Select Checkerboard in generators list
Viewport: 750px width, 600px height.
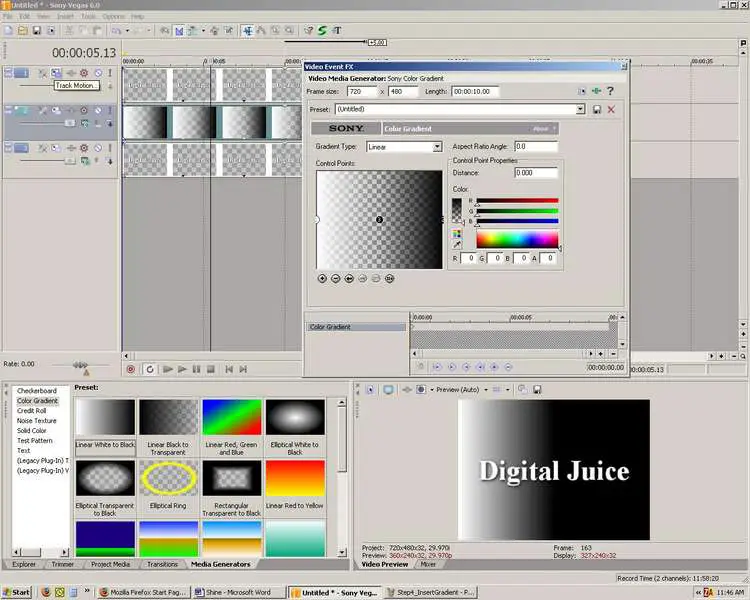[37, 391]
